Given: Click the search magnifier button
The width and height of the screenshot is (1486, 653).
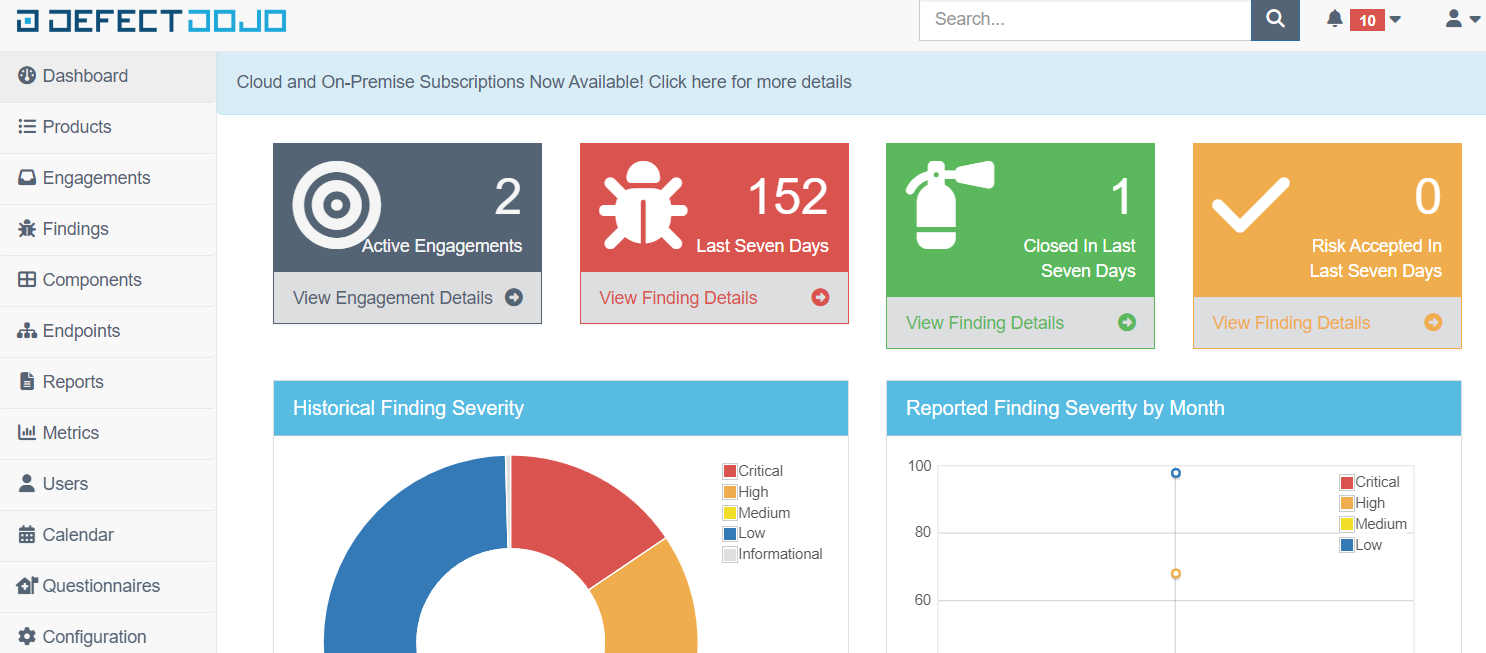Looking at the screenshot, I should [1275, 19].
